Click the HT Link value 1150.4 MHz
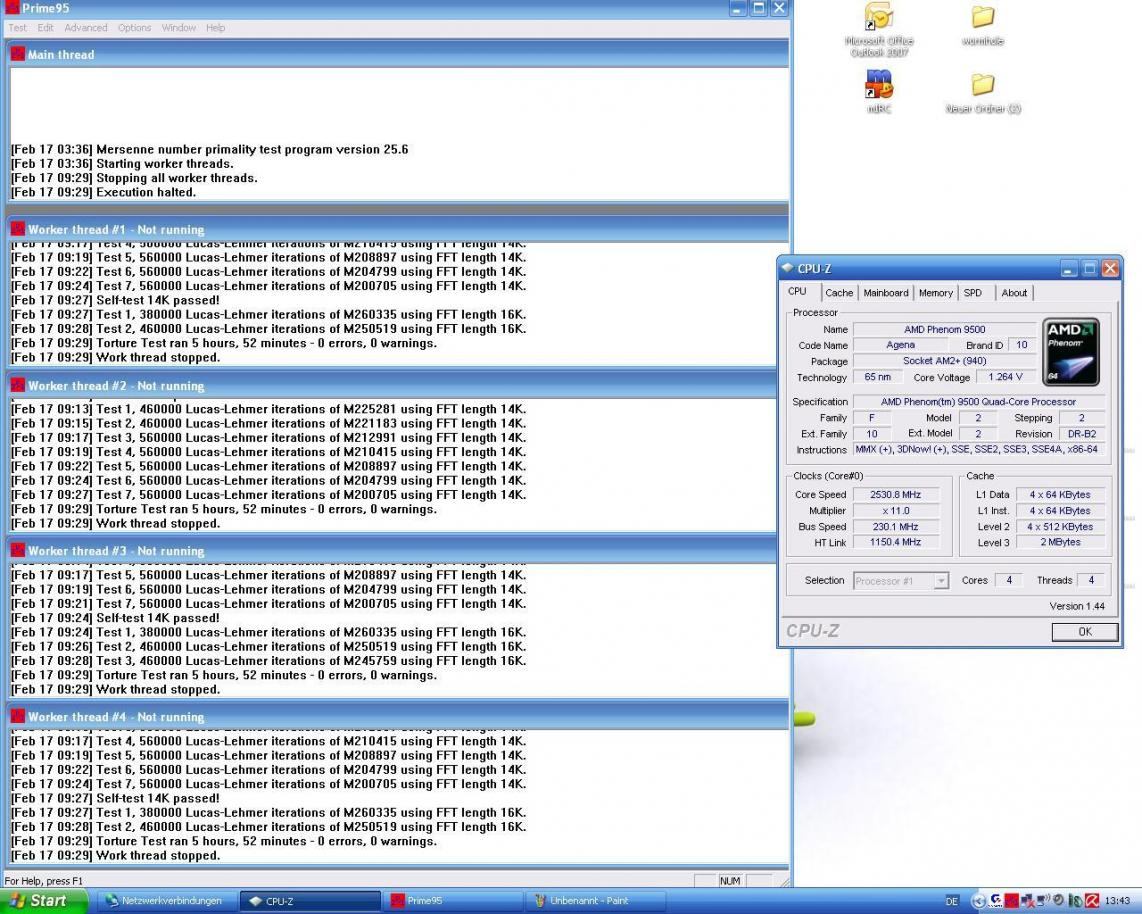The image size is (1142, 914). pos(895,542)
